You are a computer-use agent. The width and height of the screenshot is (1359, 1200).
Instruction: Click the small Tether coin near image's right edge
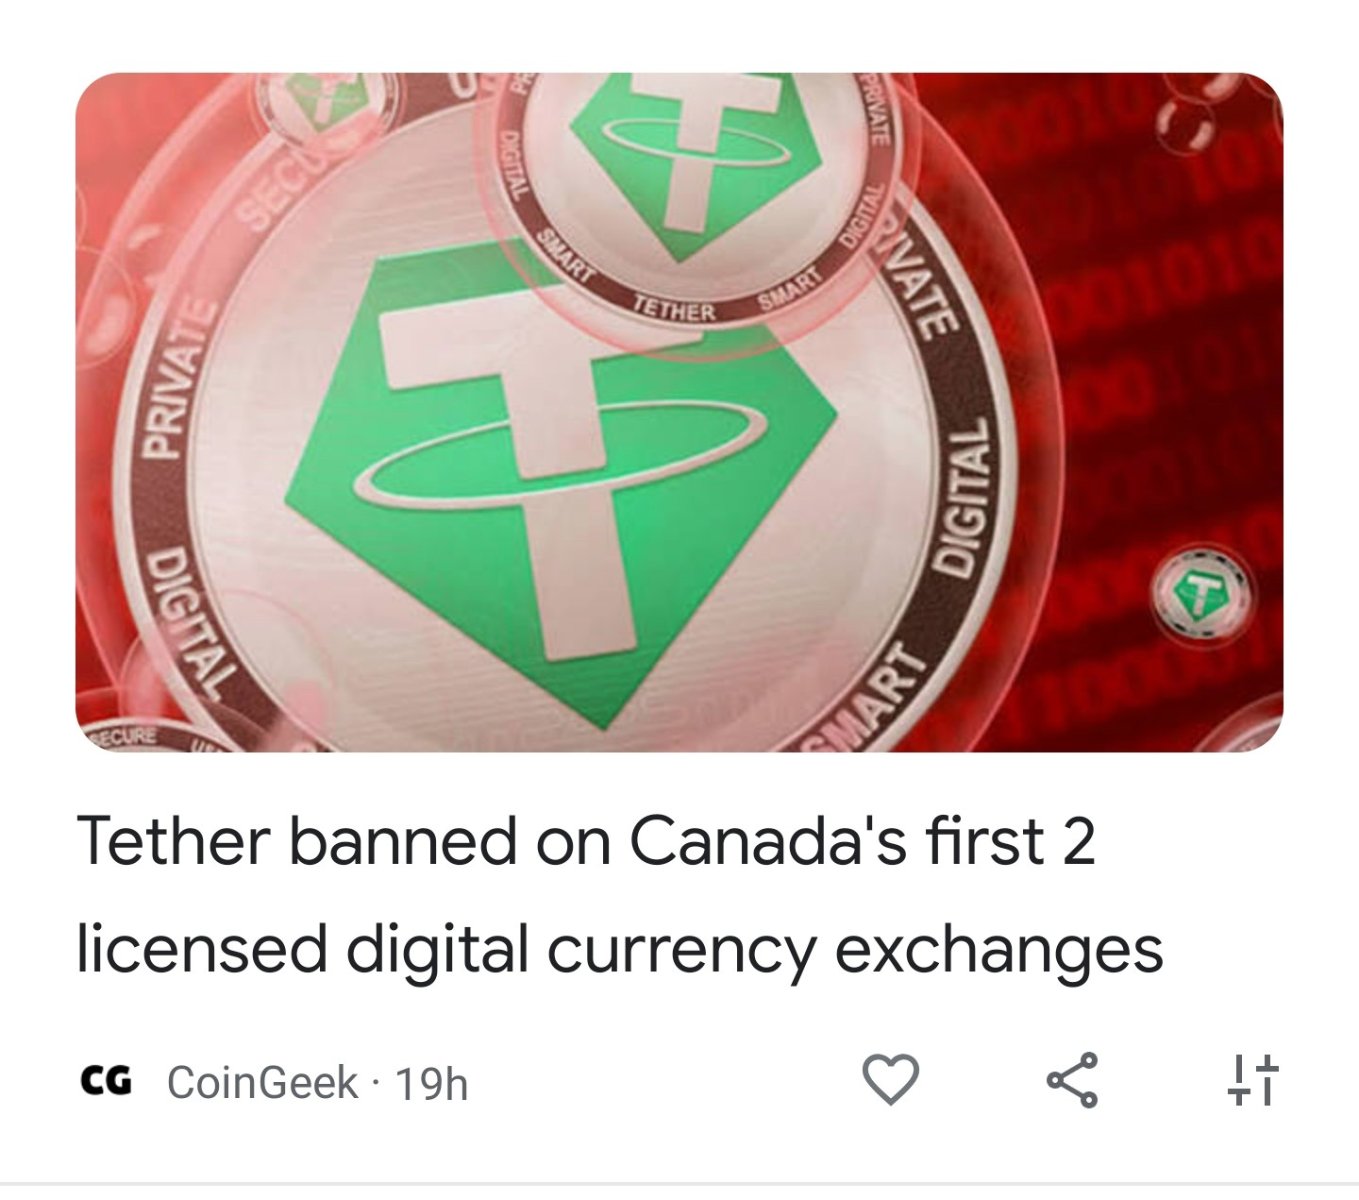(x=1201, y=592)
